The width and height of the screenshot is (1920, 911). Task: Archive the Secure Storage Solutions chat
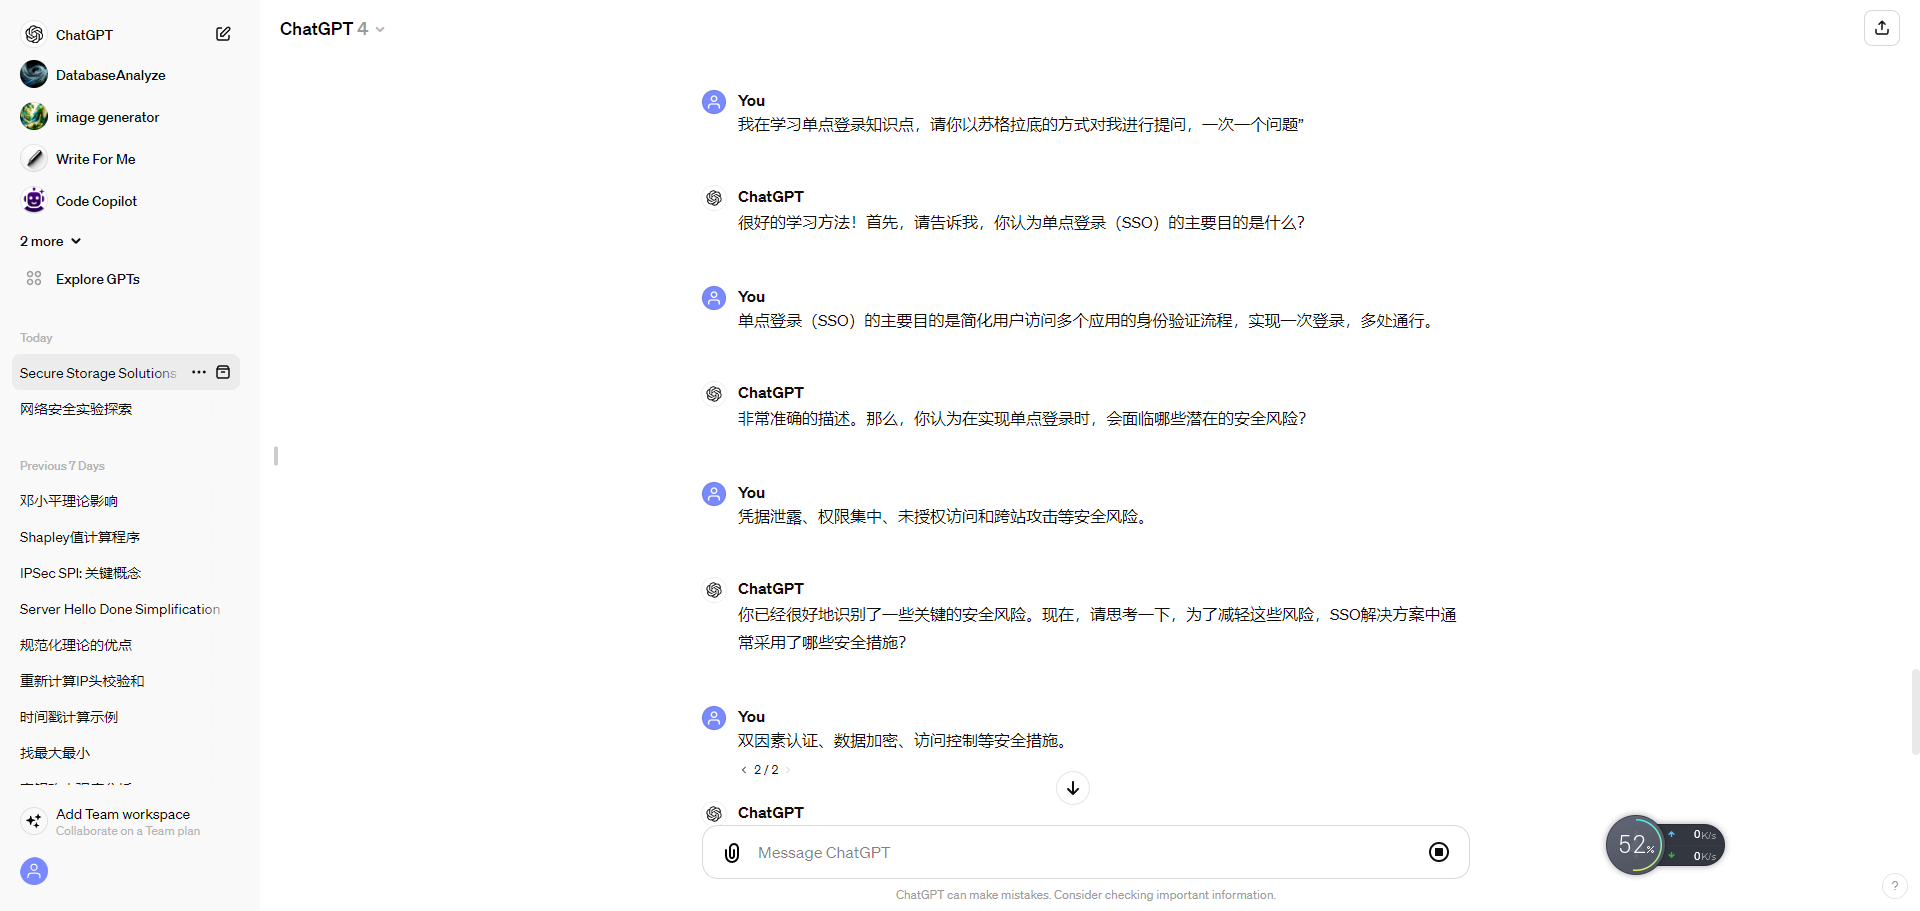pyautogui.click(x=223, y=372)
